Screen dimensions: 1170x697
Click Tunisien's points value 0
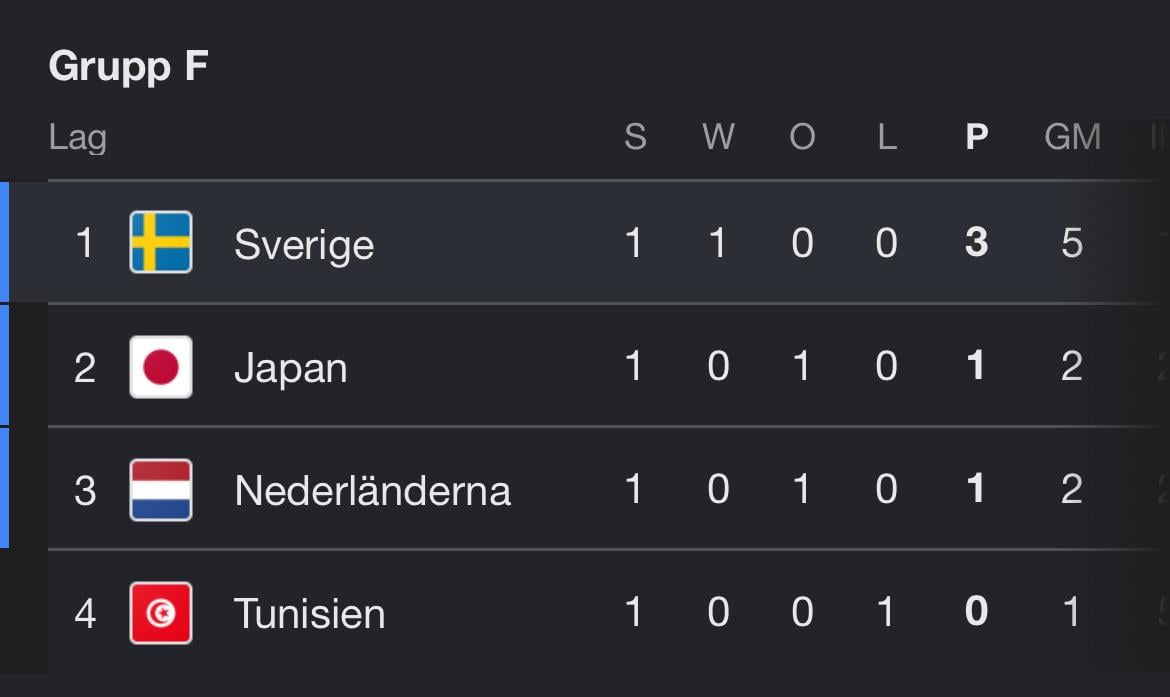976,612
